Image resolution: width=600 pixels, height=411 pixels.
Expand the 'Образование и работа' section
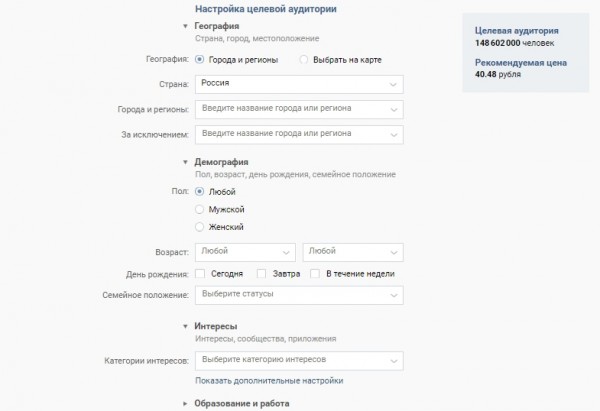(185, 403)
